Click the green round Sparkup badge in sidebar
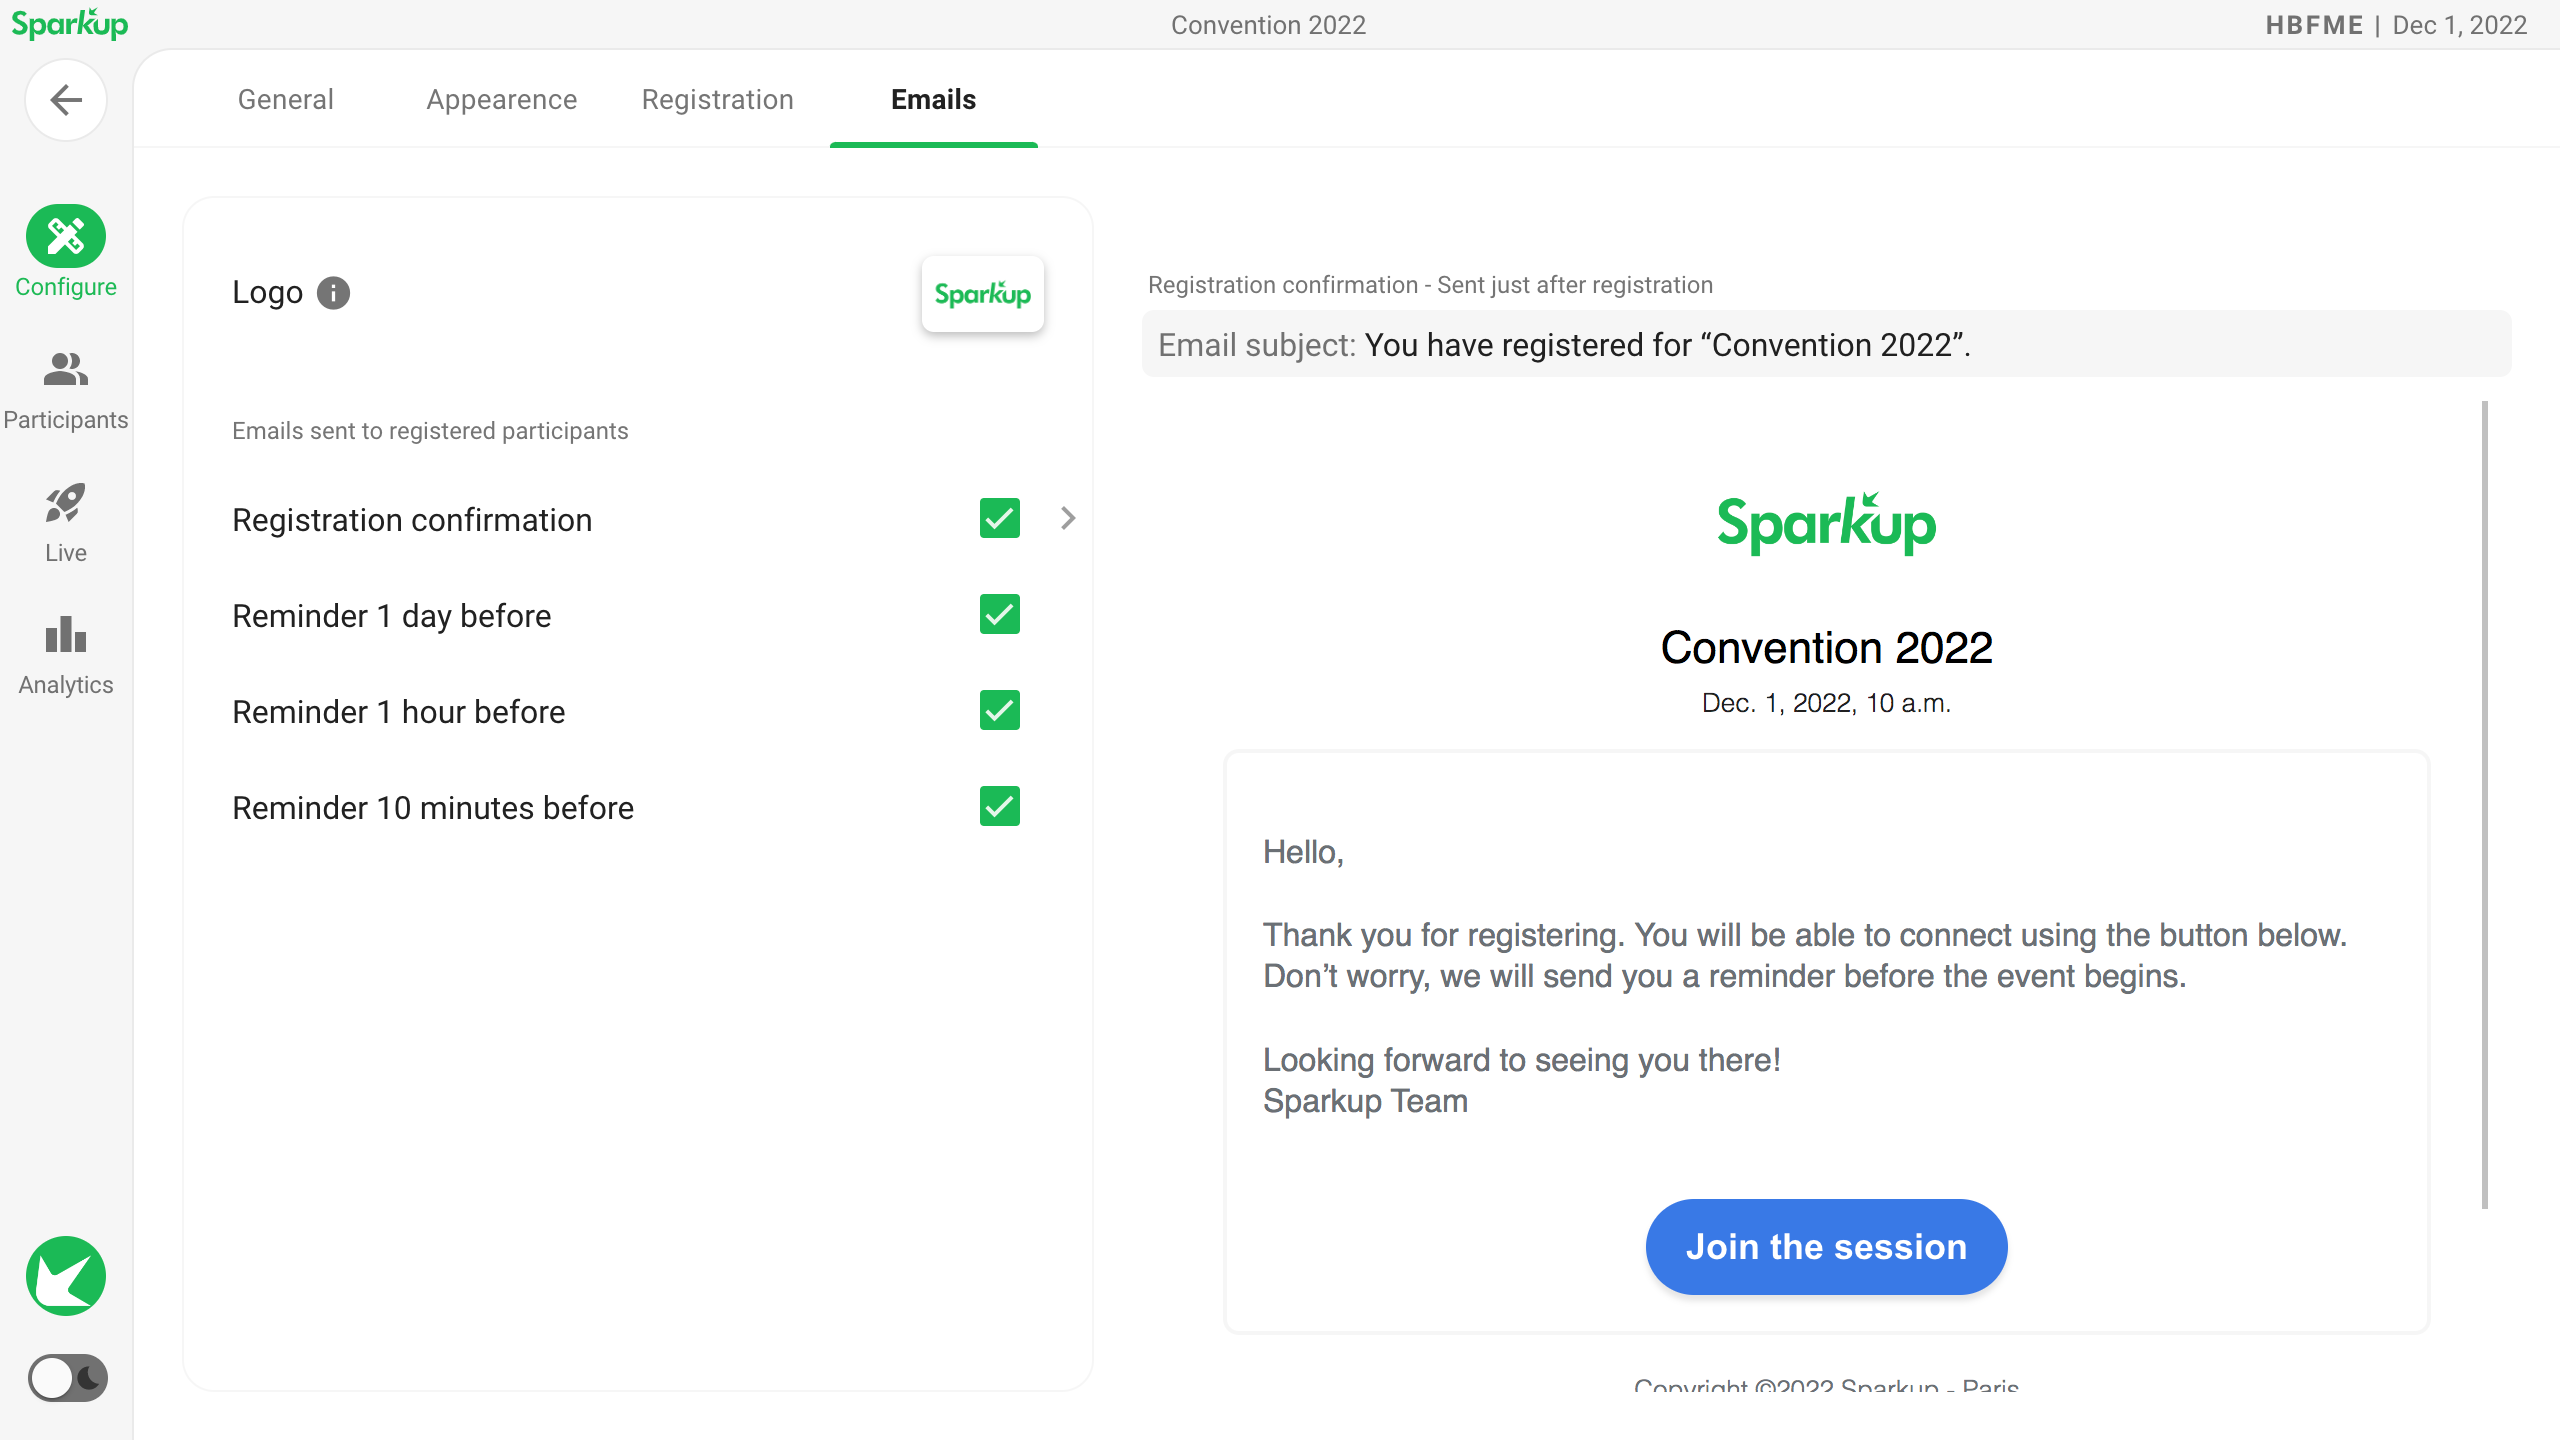 pos(66,1276)
